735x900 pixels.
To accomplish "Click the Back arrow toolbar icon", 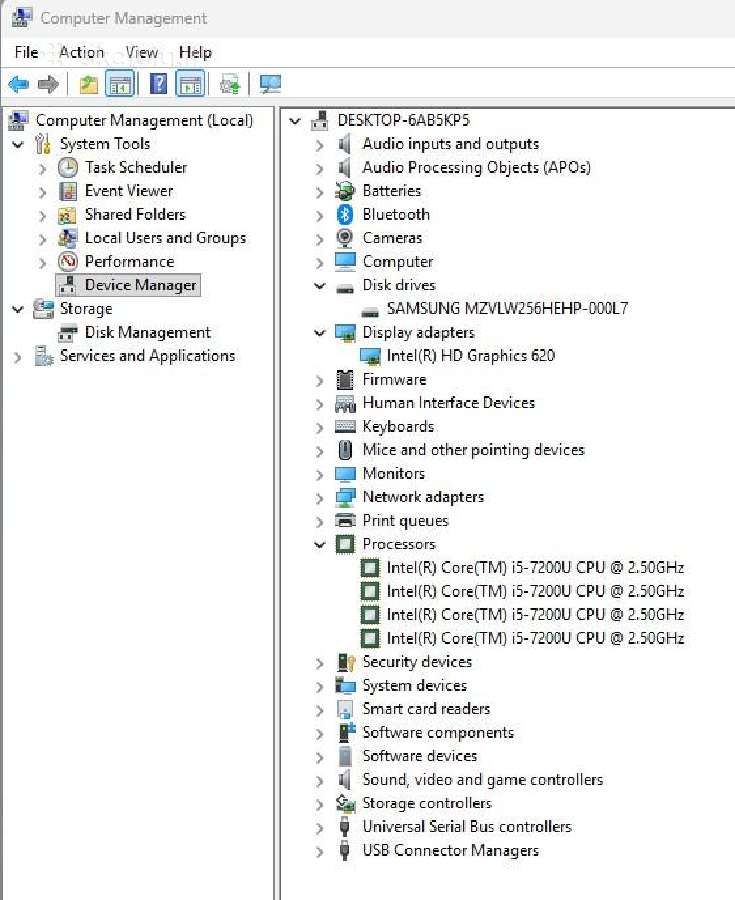I will [x=19, y=85].
